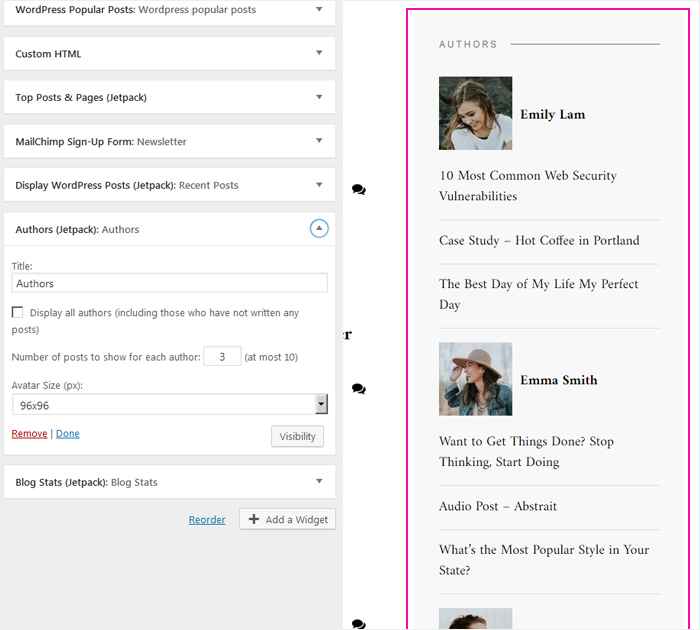
Task: Open The Best Day of My Life post
Action: [x=538, y=294]
